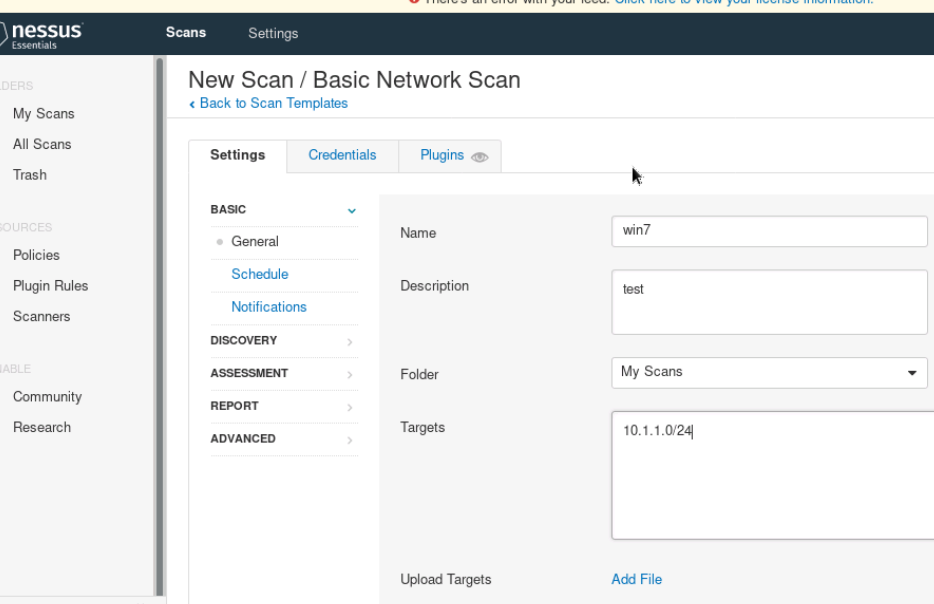Click the eye icon on Plugins tab
Viewport: 934px width, 604px height.
pos(480,157)
